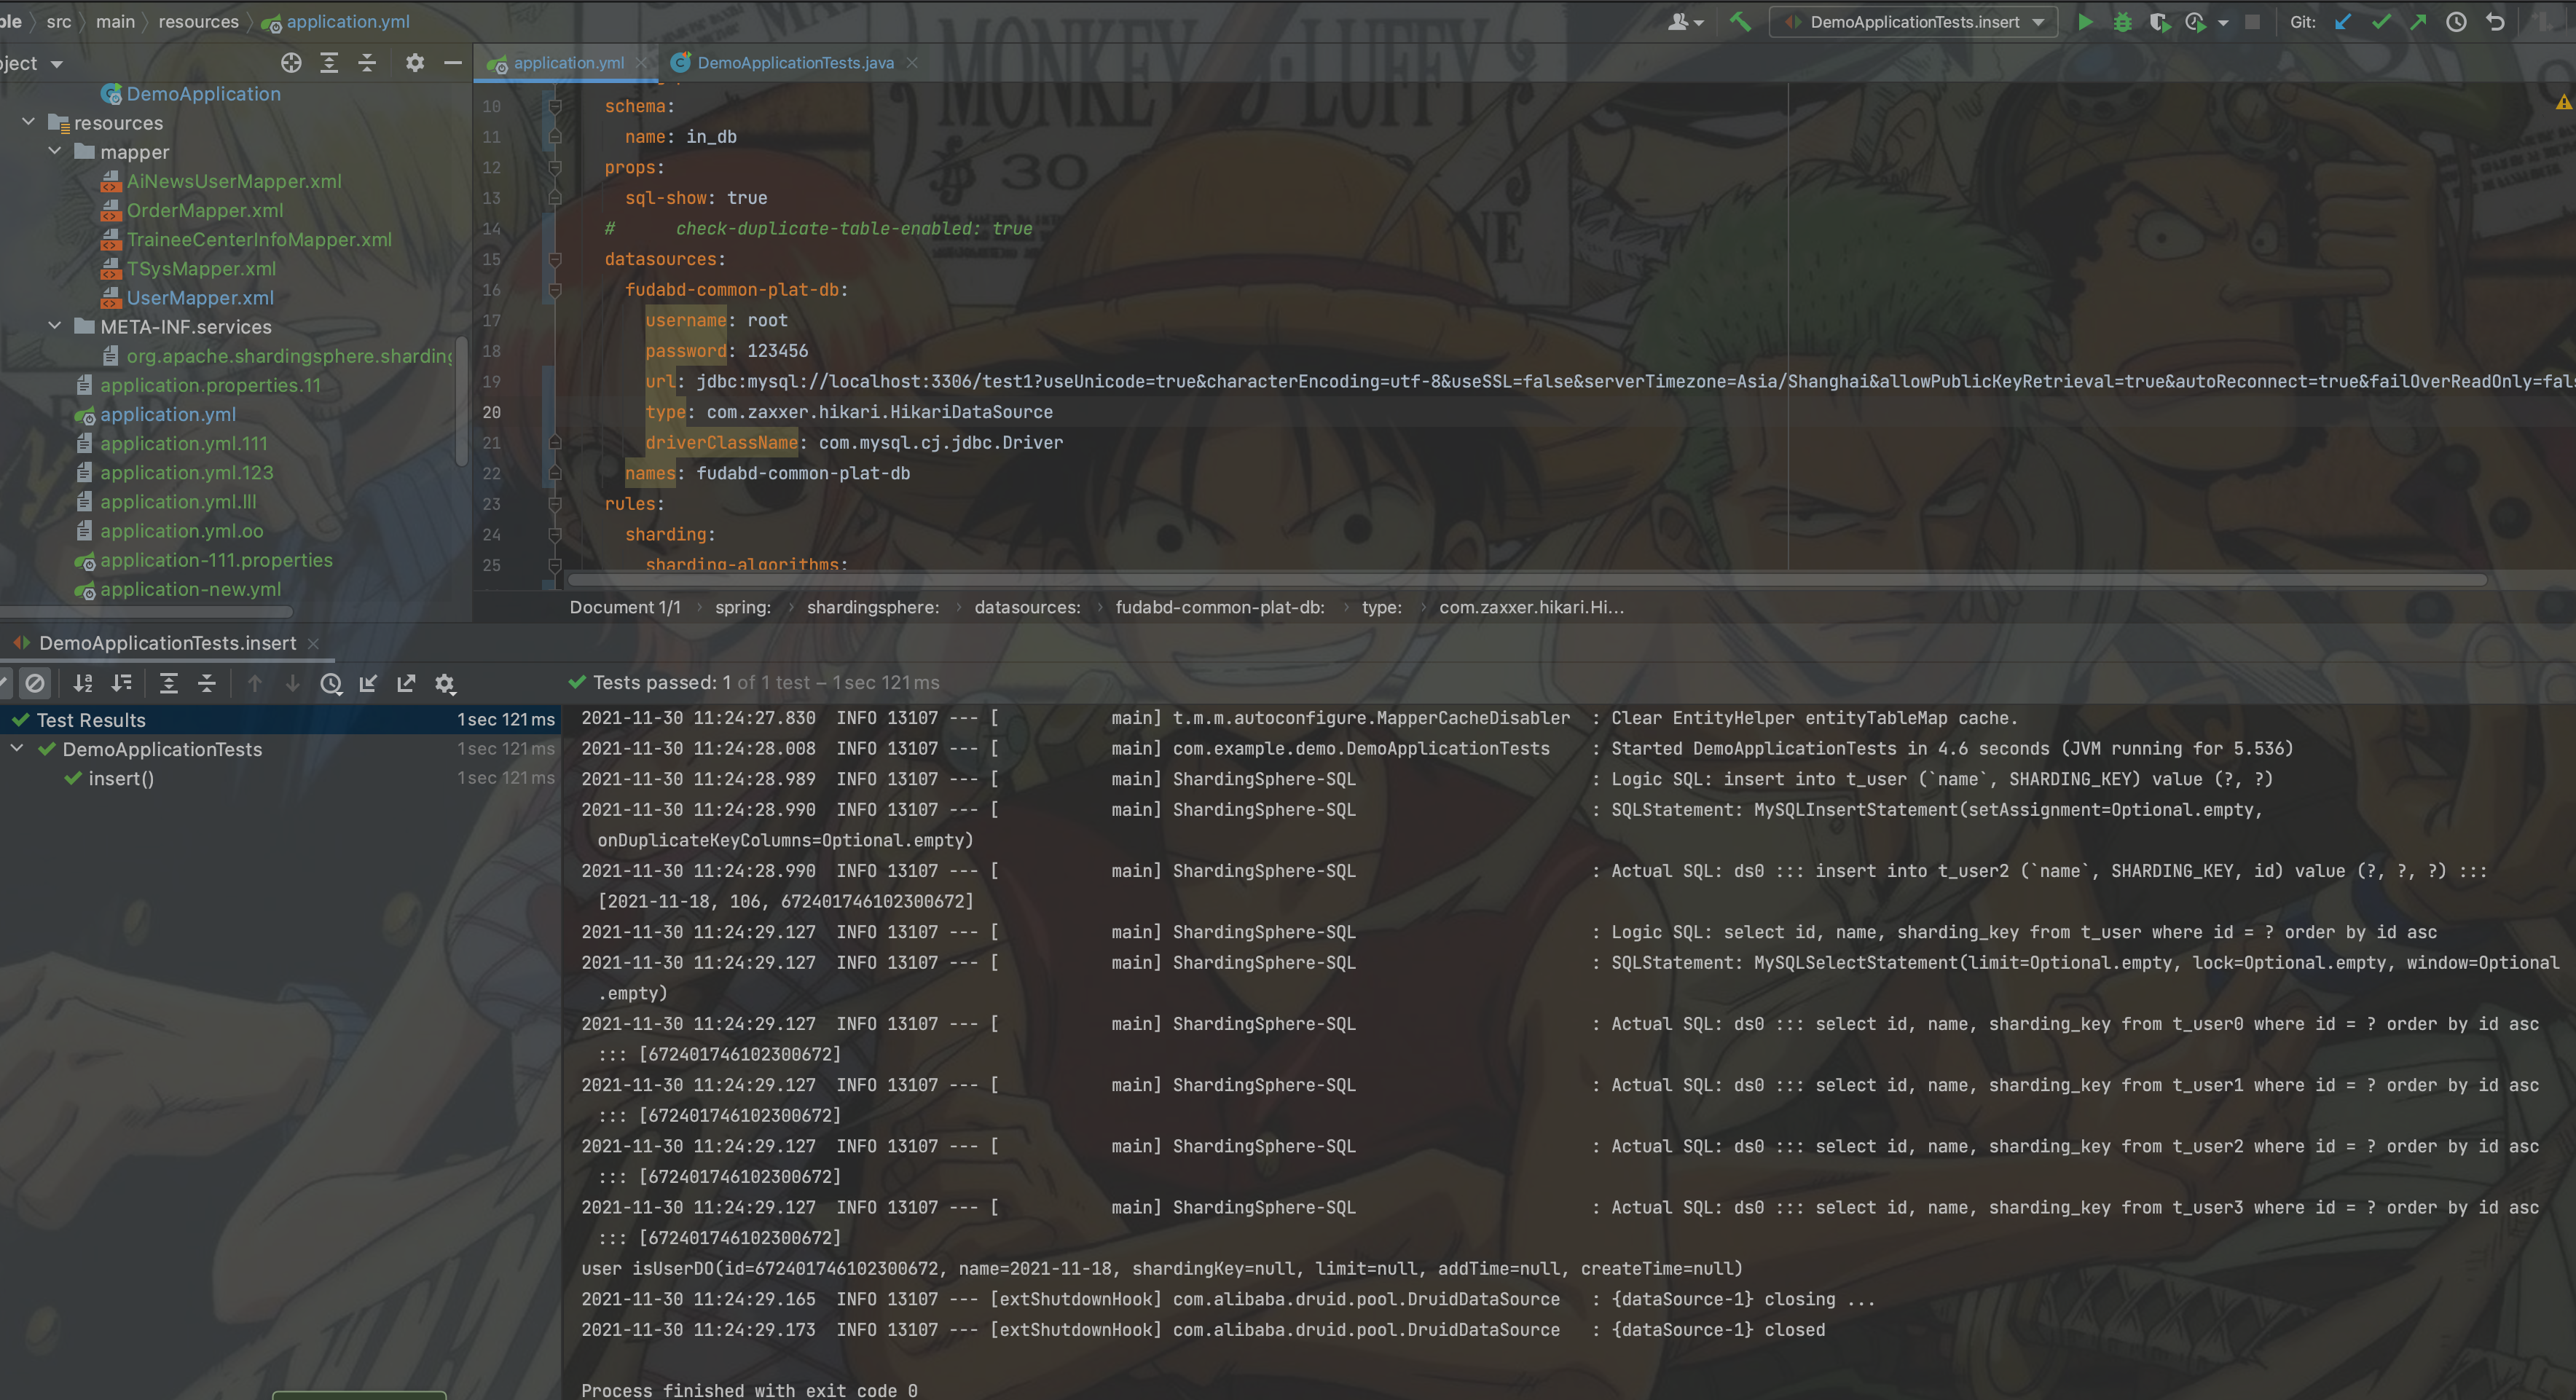Git update project blue arrow

pos(2343,22)
